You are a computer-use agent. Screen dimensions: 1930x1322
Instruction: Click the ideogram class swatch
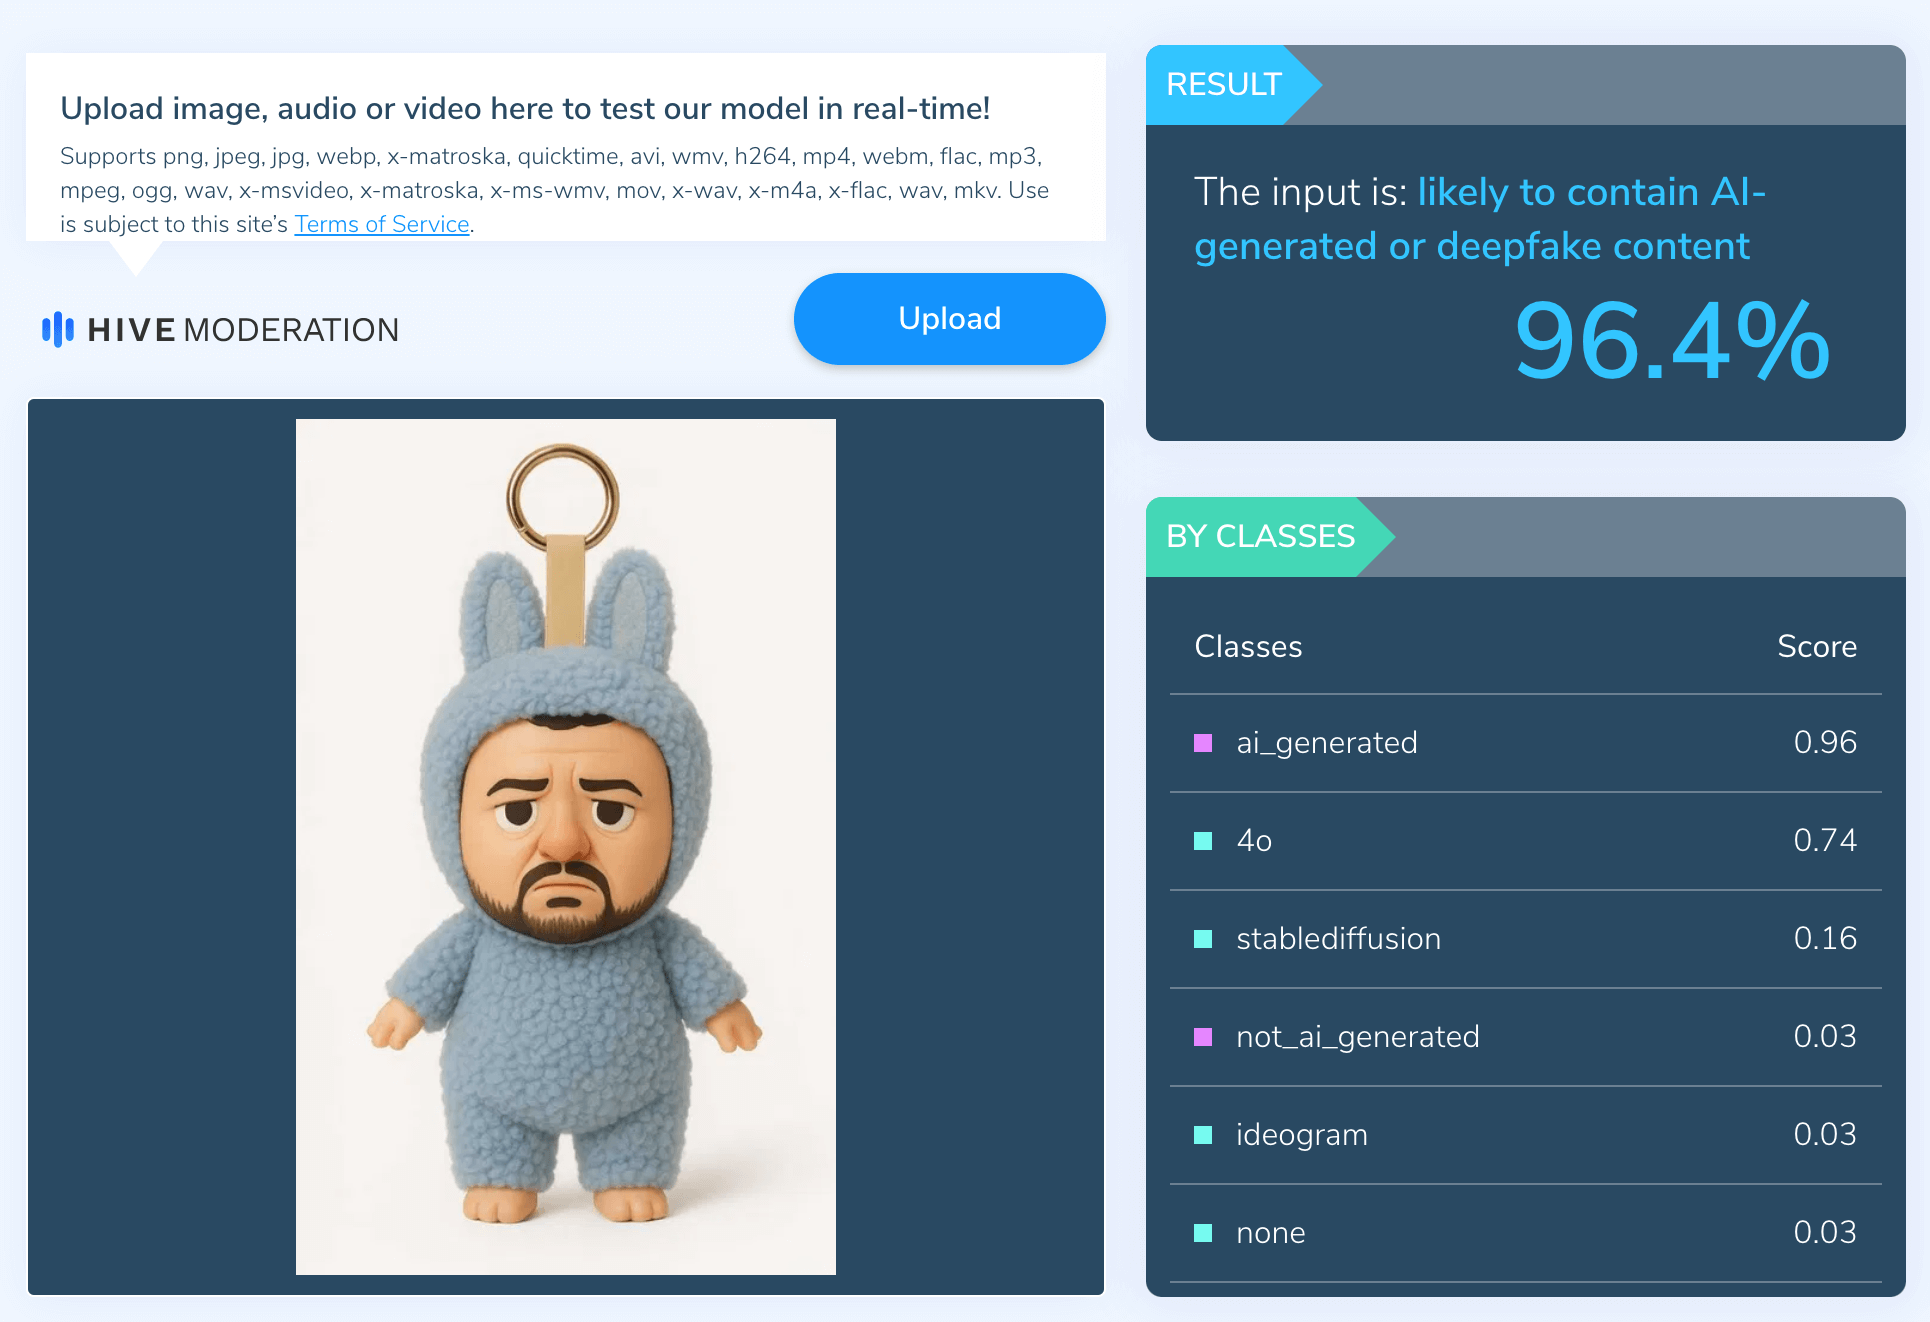[1203, 1135]
